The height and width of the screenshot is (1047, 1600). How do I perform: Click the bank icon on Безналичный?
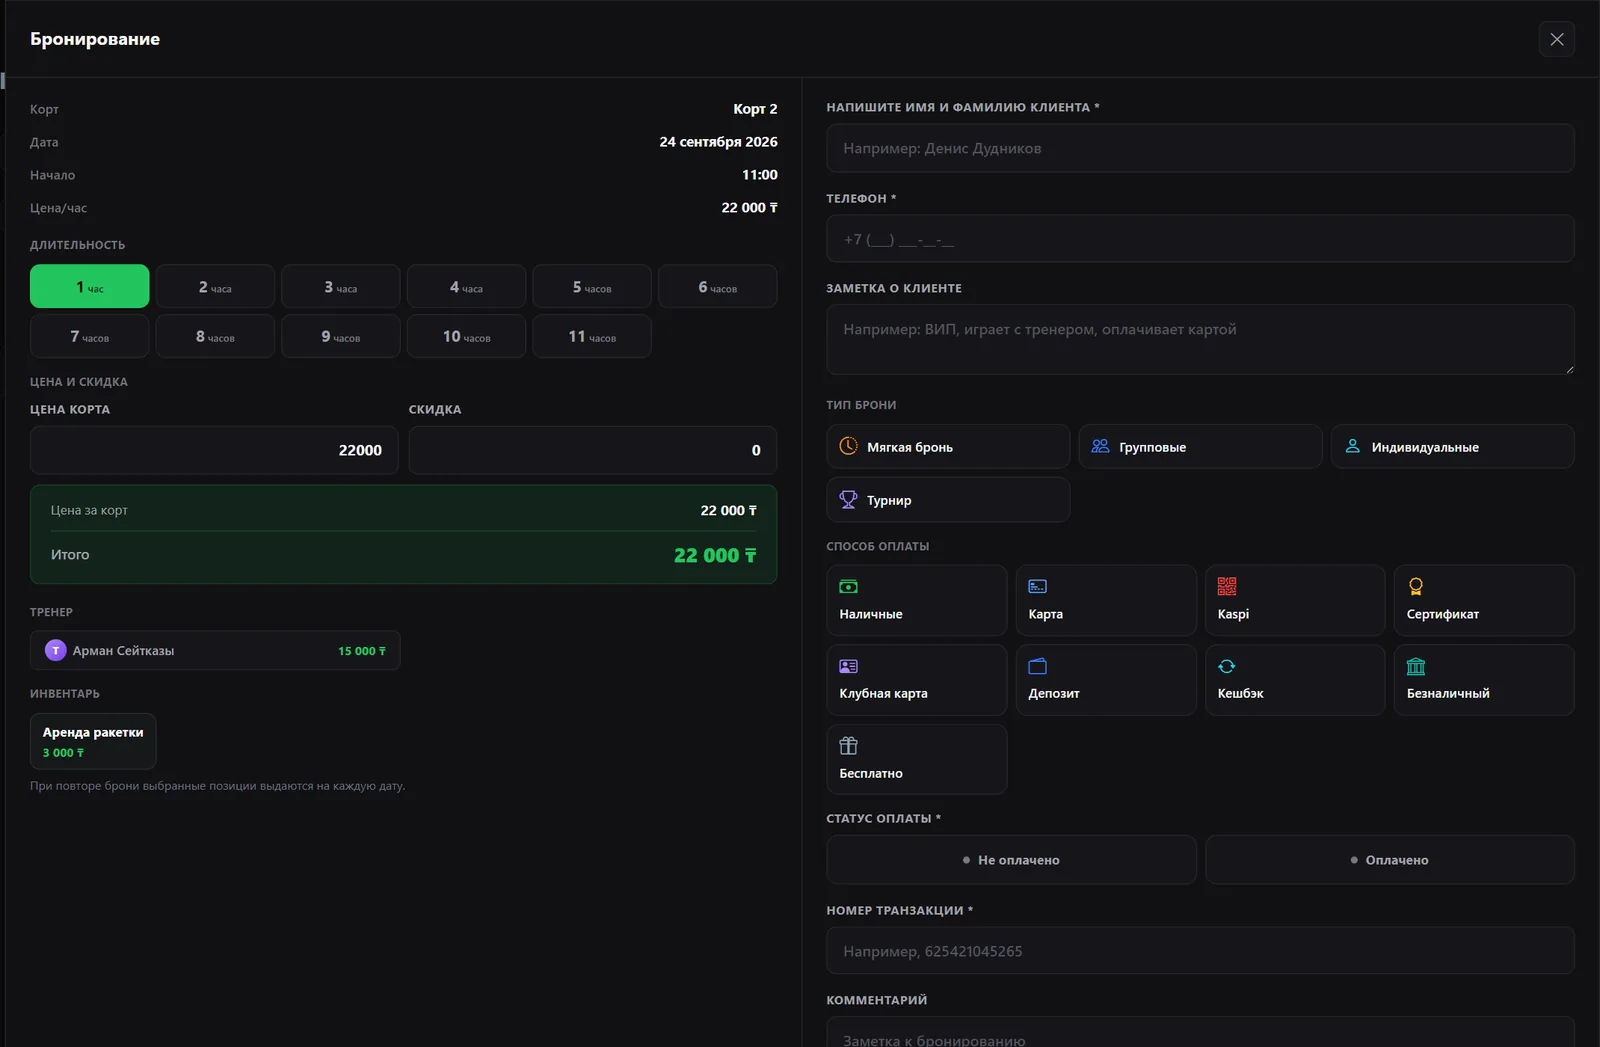click(x=1416, y=666)
